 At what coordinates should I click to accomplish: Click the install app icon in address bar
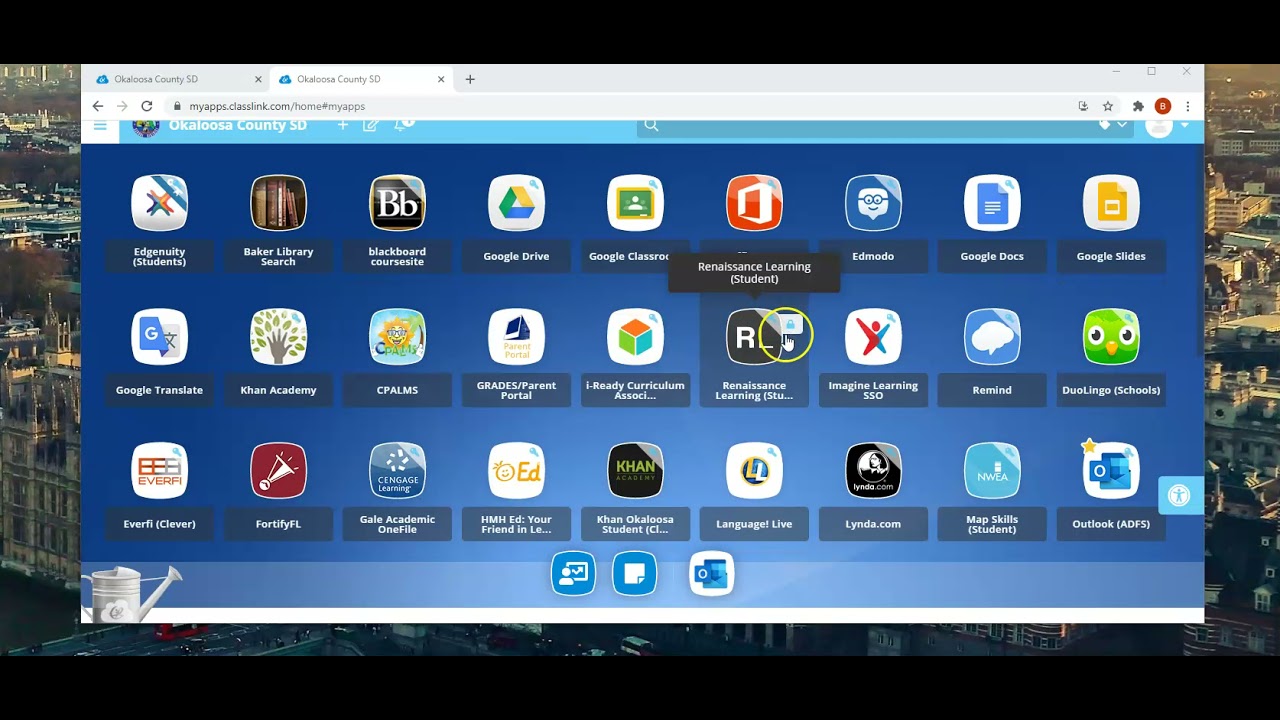tap(1083, 106)
